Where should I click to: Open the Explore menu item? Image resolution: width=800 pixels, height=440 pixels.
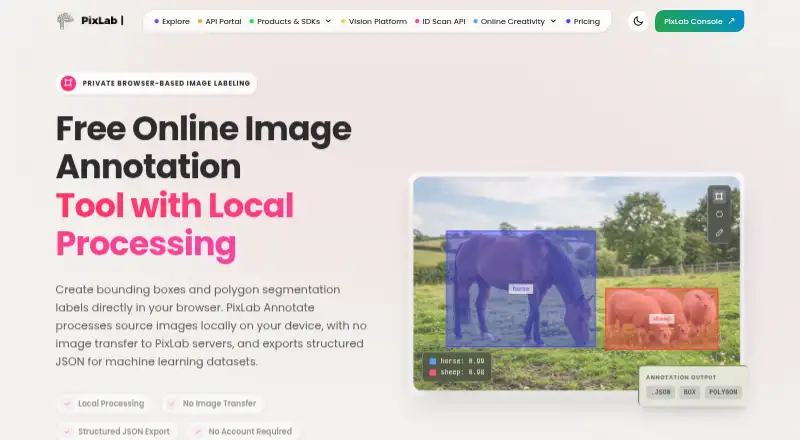172,21
